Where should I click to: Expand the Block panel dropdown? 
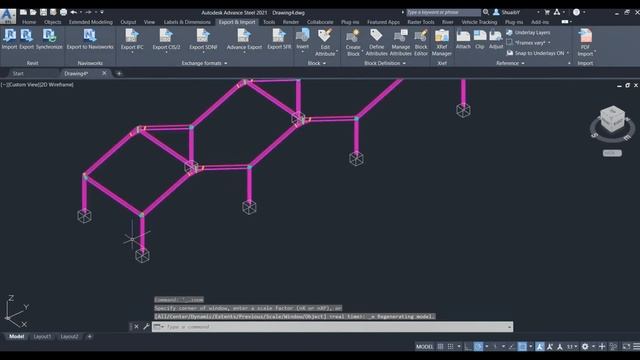pos(317,63)
